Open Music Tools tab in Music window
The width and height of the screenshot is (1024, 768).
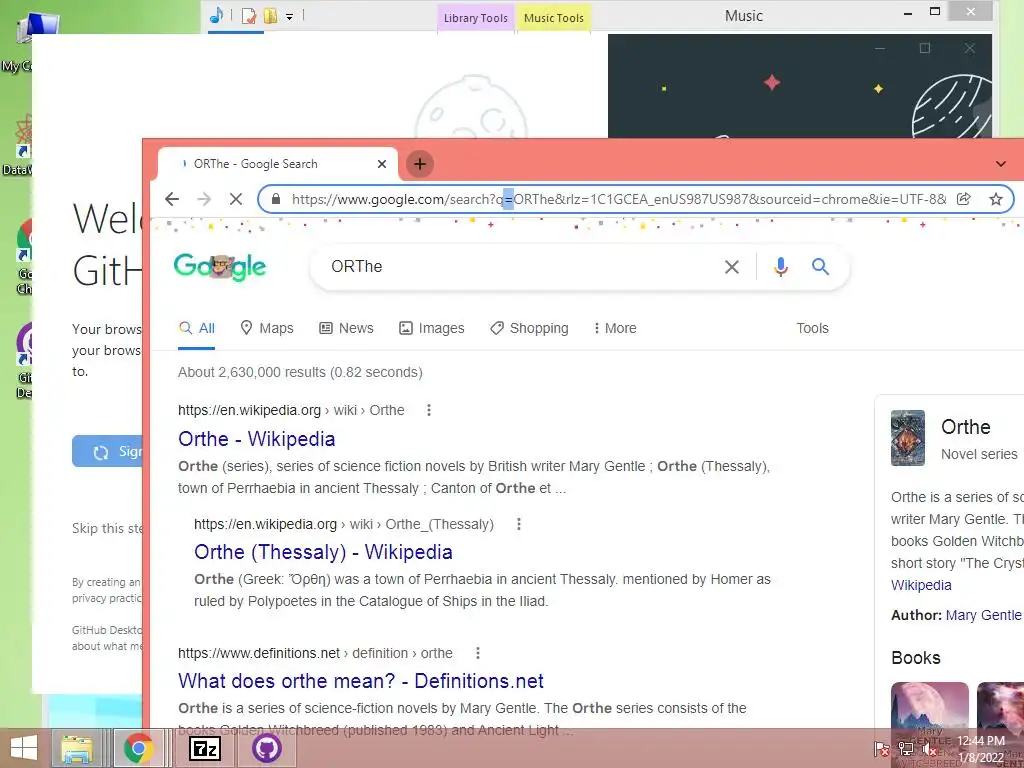point(553,18)
